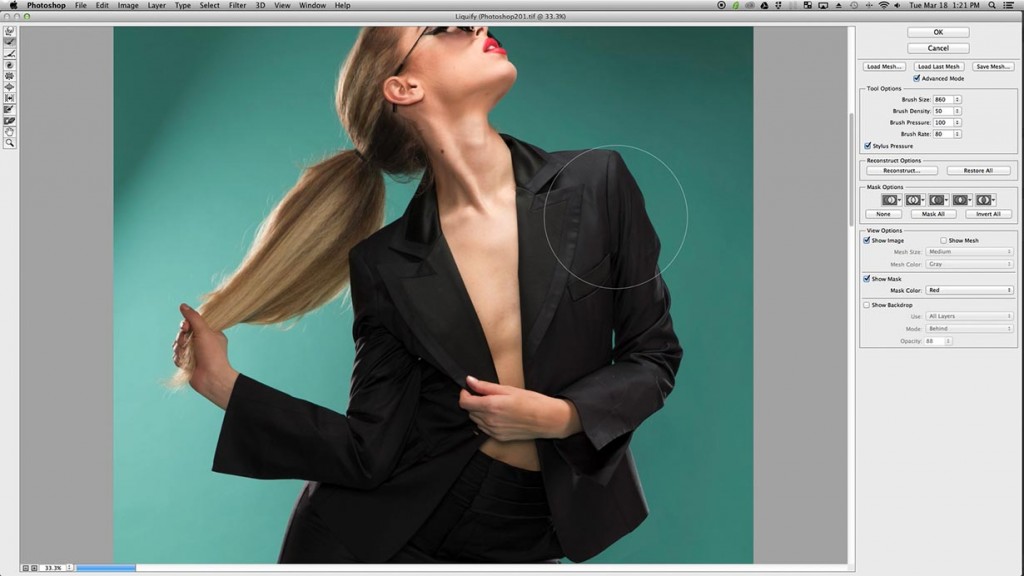Click the zoom in plus button

34,568
